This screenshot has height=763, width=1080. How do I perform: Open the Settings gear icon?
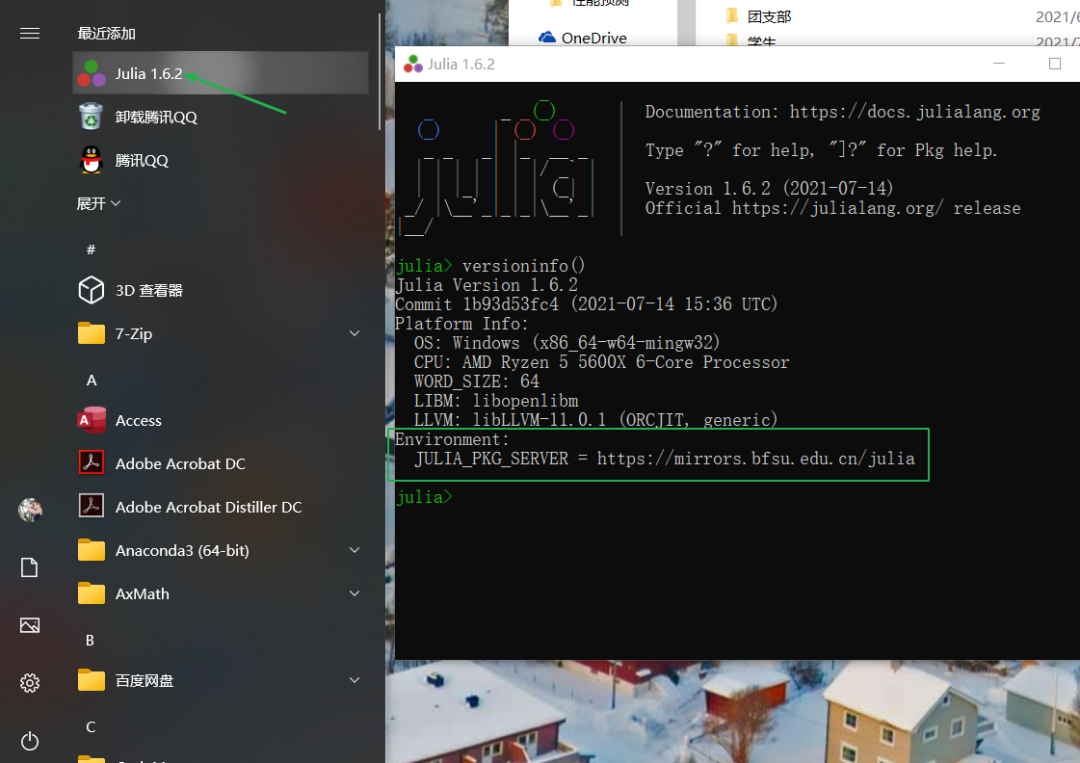(30, 683)
